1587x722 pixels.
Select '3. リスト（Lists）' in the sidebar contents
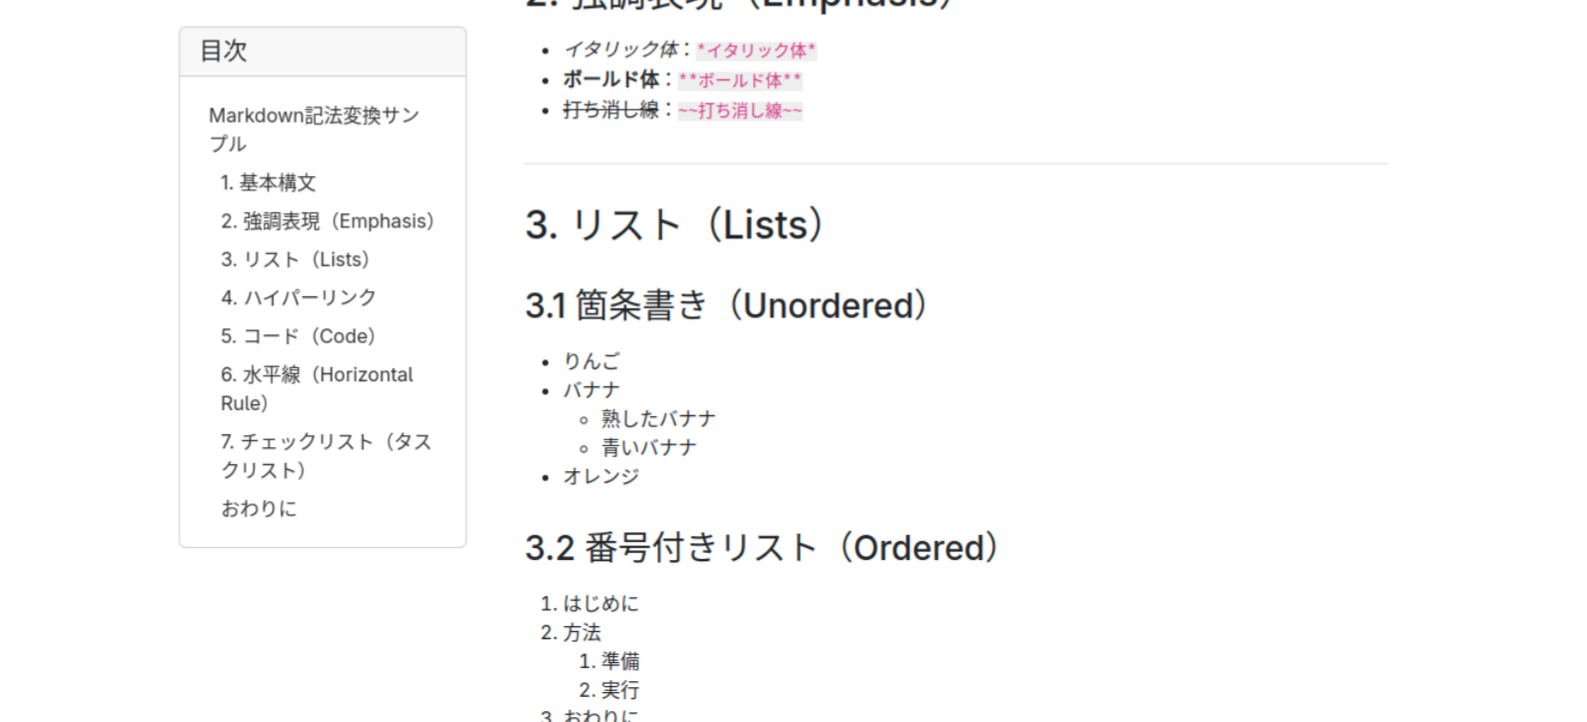point(295,260)
